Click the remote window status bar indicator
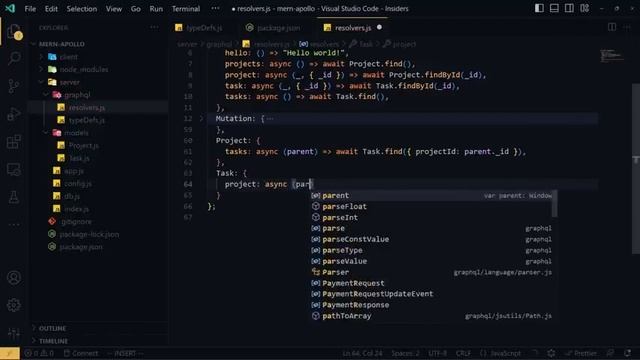 [9, 353]
